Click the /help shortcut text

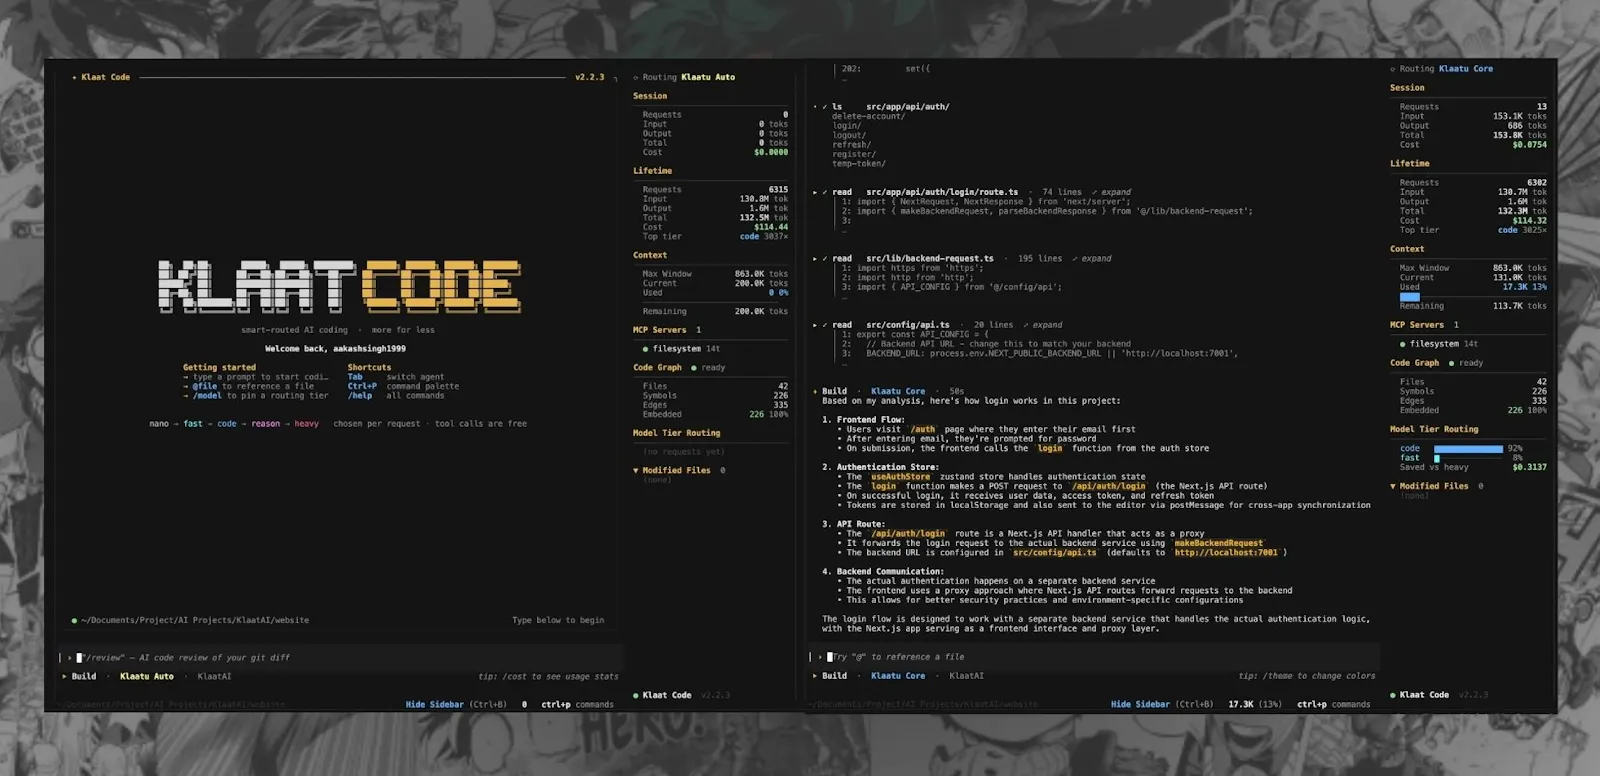(360, 396)
